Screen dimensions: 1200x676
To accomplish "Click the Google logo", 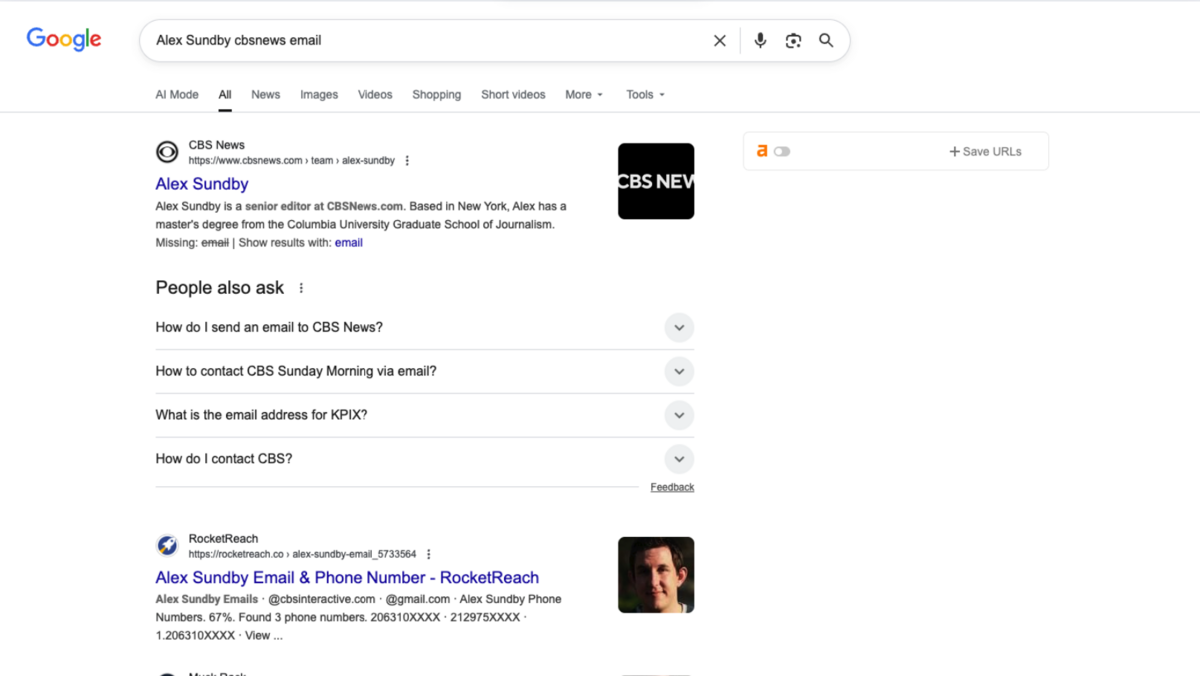I will (x=64, y=40).
